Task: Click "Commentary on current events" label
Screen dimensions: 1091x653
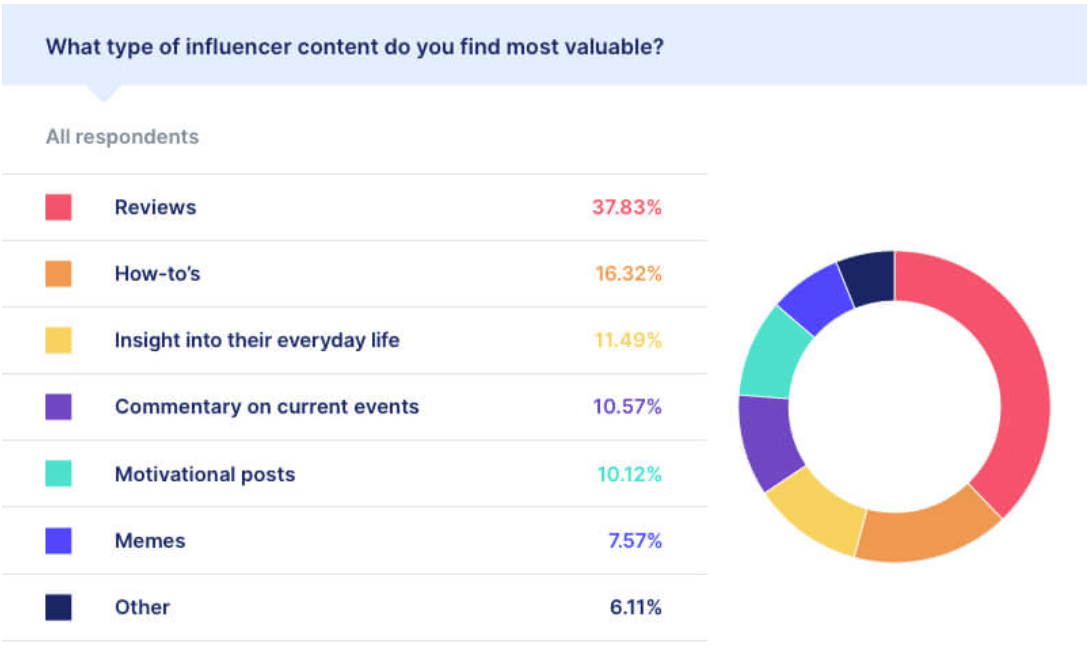Action: 267,407
